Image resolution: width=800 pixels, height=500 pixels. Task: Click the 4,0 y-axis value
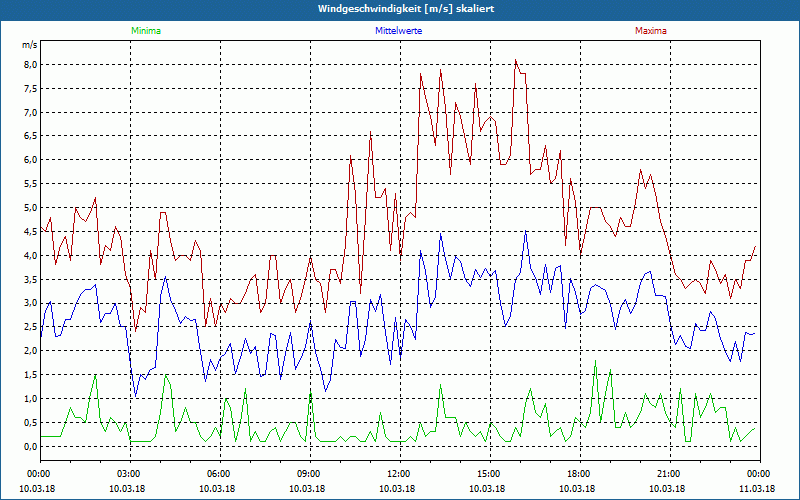point(31,256)
